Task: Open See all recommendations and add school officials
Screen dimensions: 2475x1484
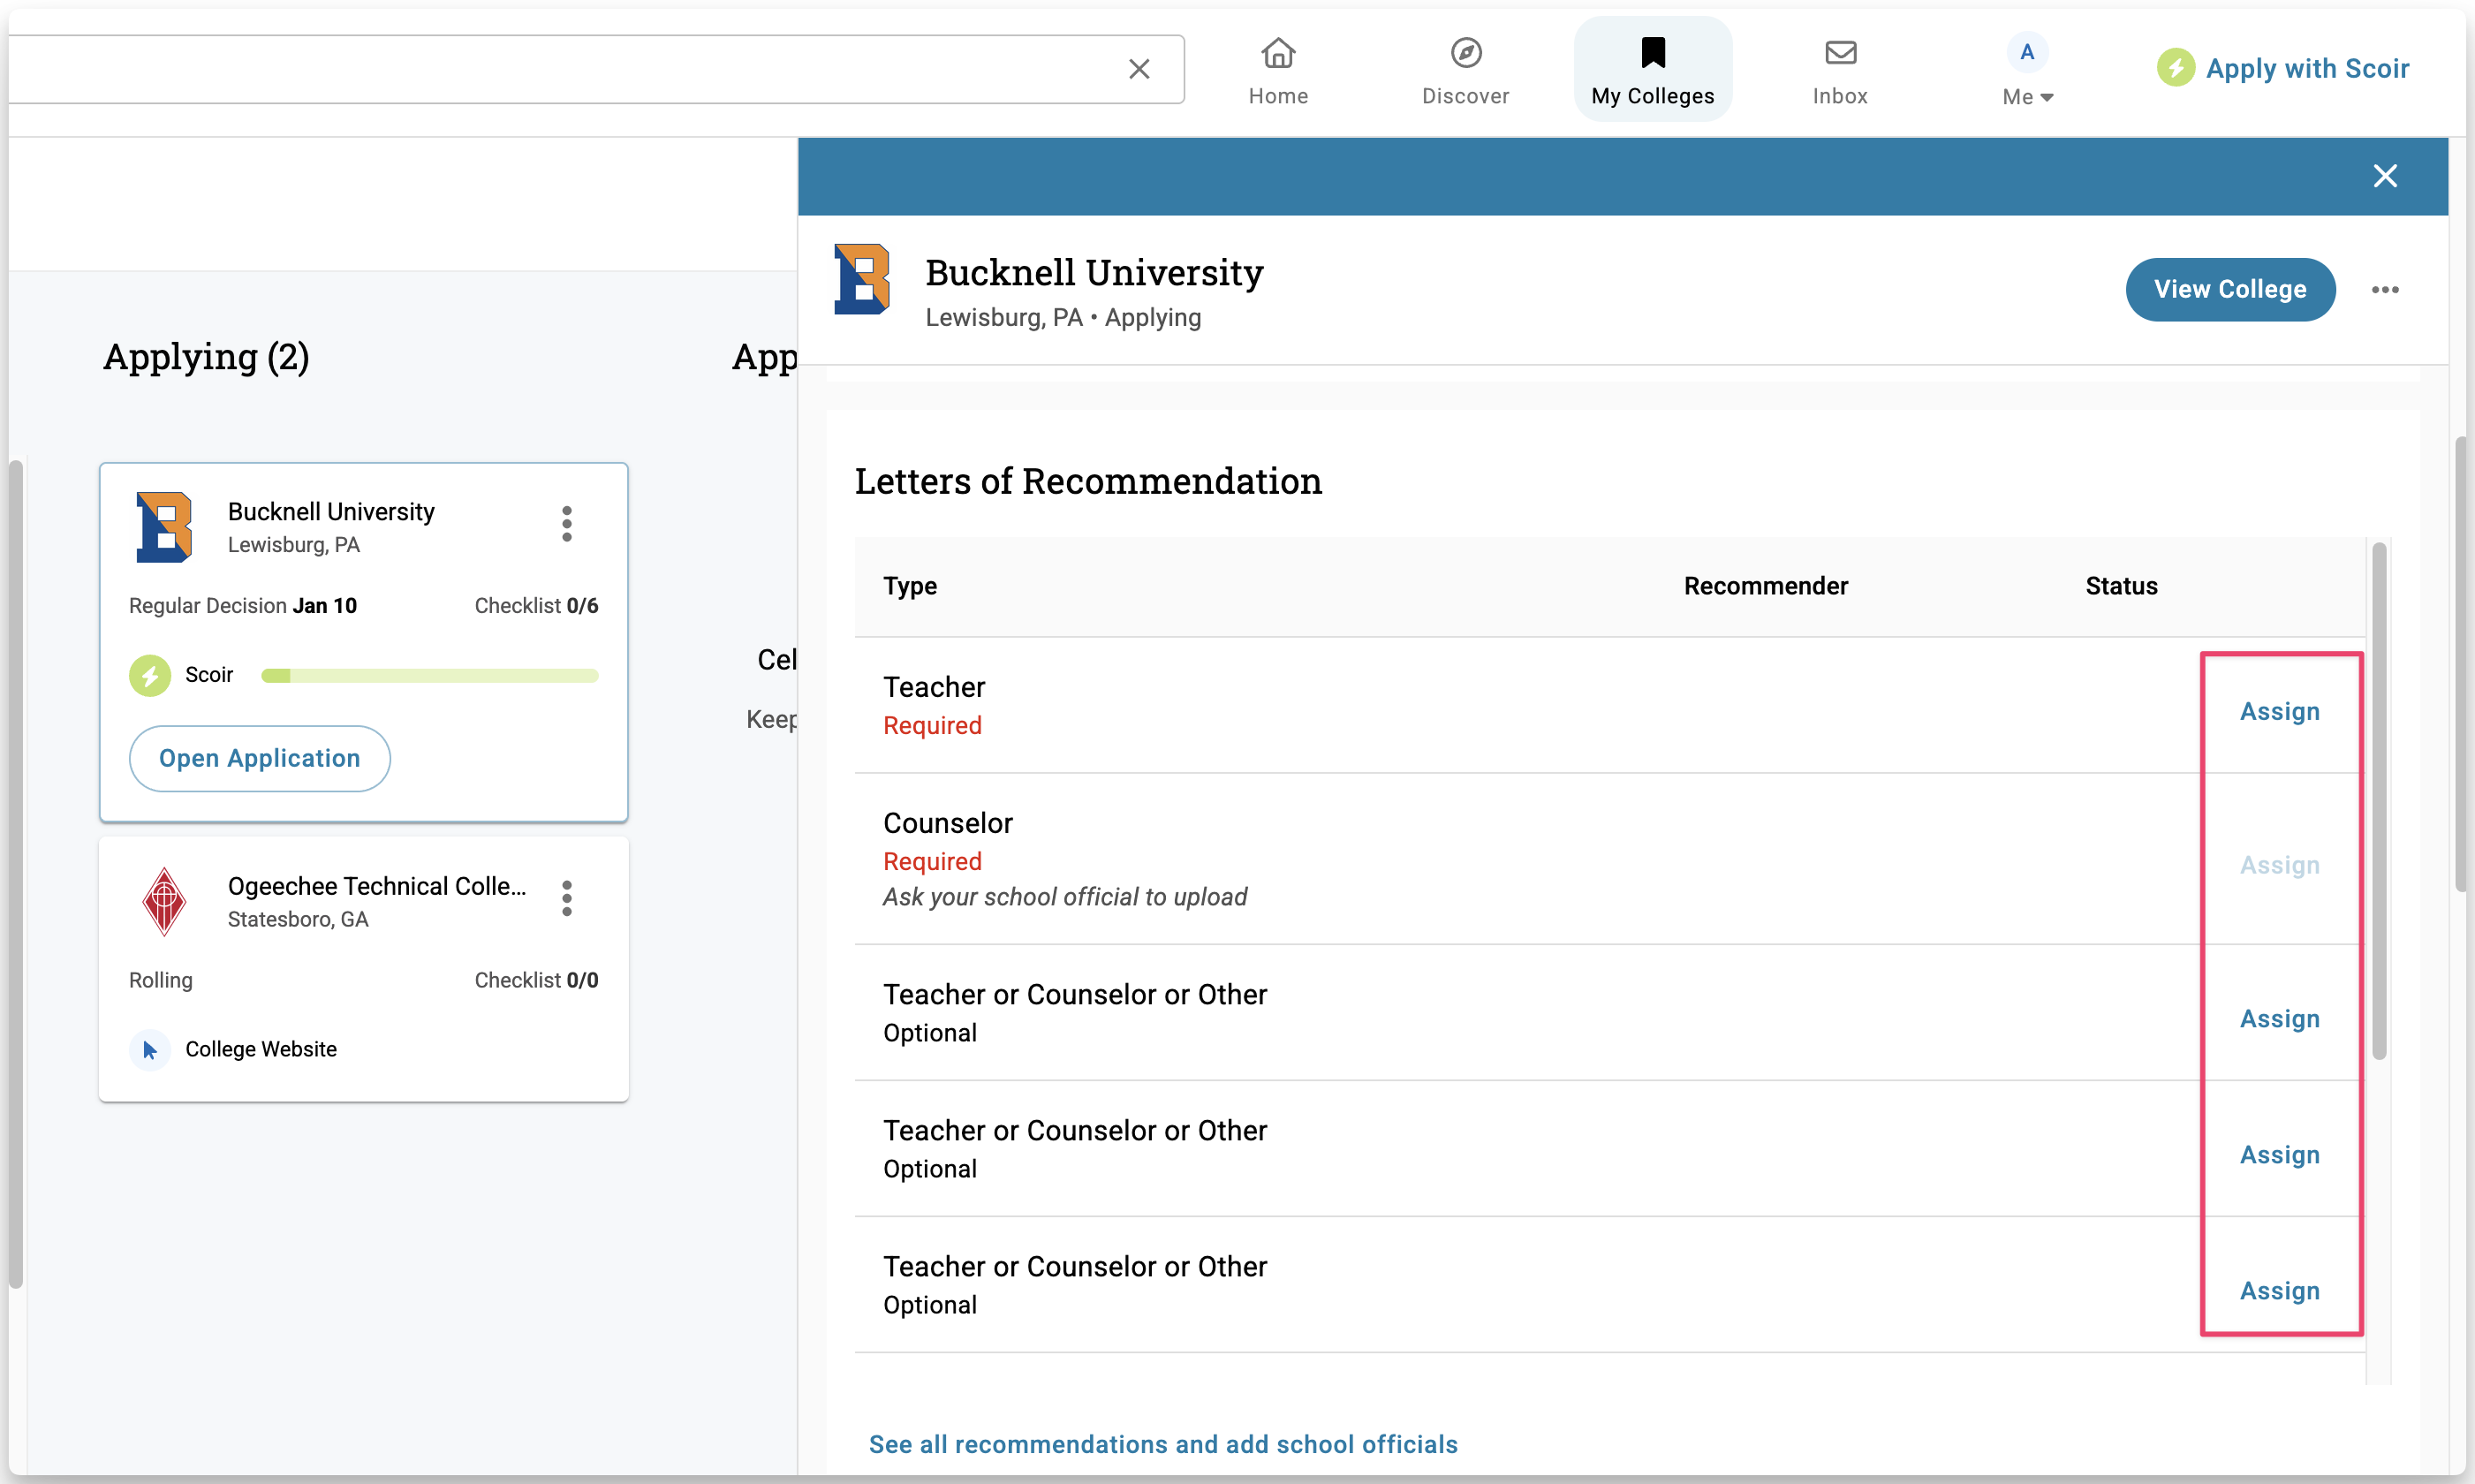Action: [x=1162, y=1444]
